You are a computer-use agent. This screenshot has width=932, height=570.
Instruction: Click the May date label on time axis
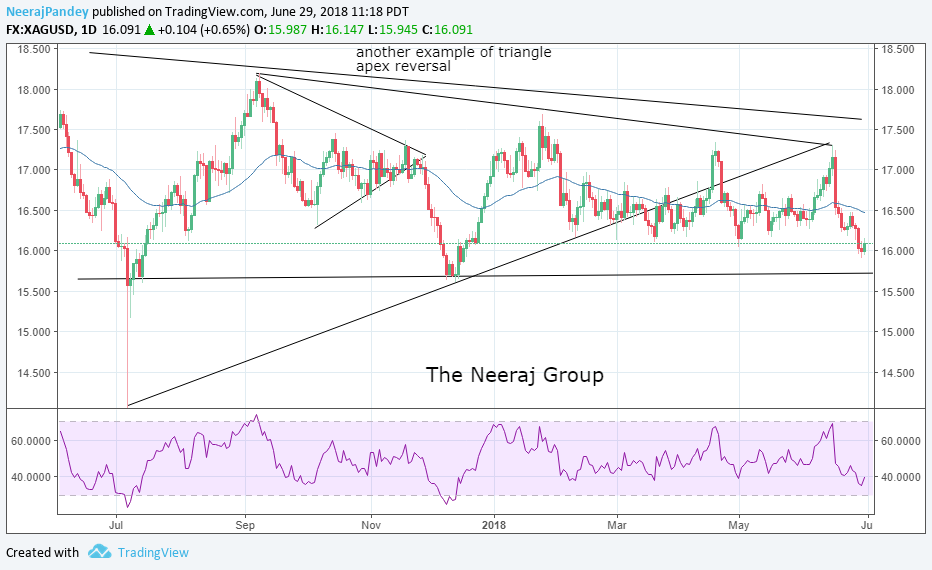point(739,525)
